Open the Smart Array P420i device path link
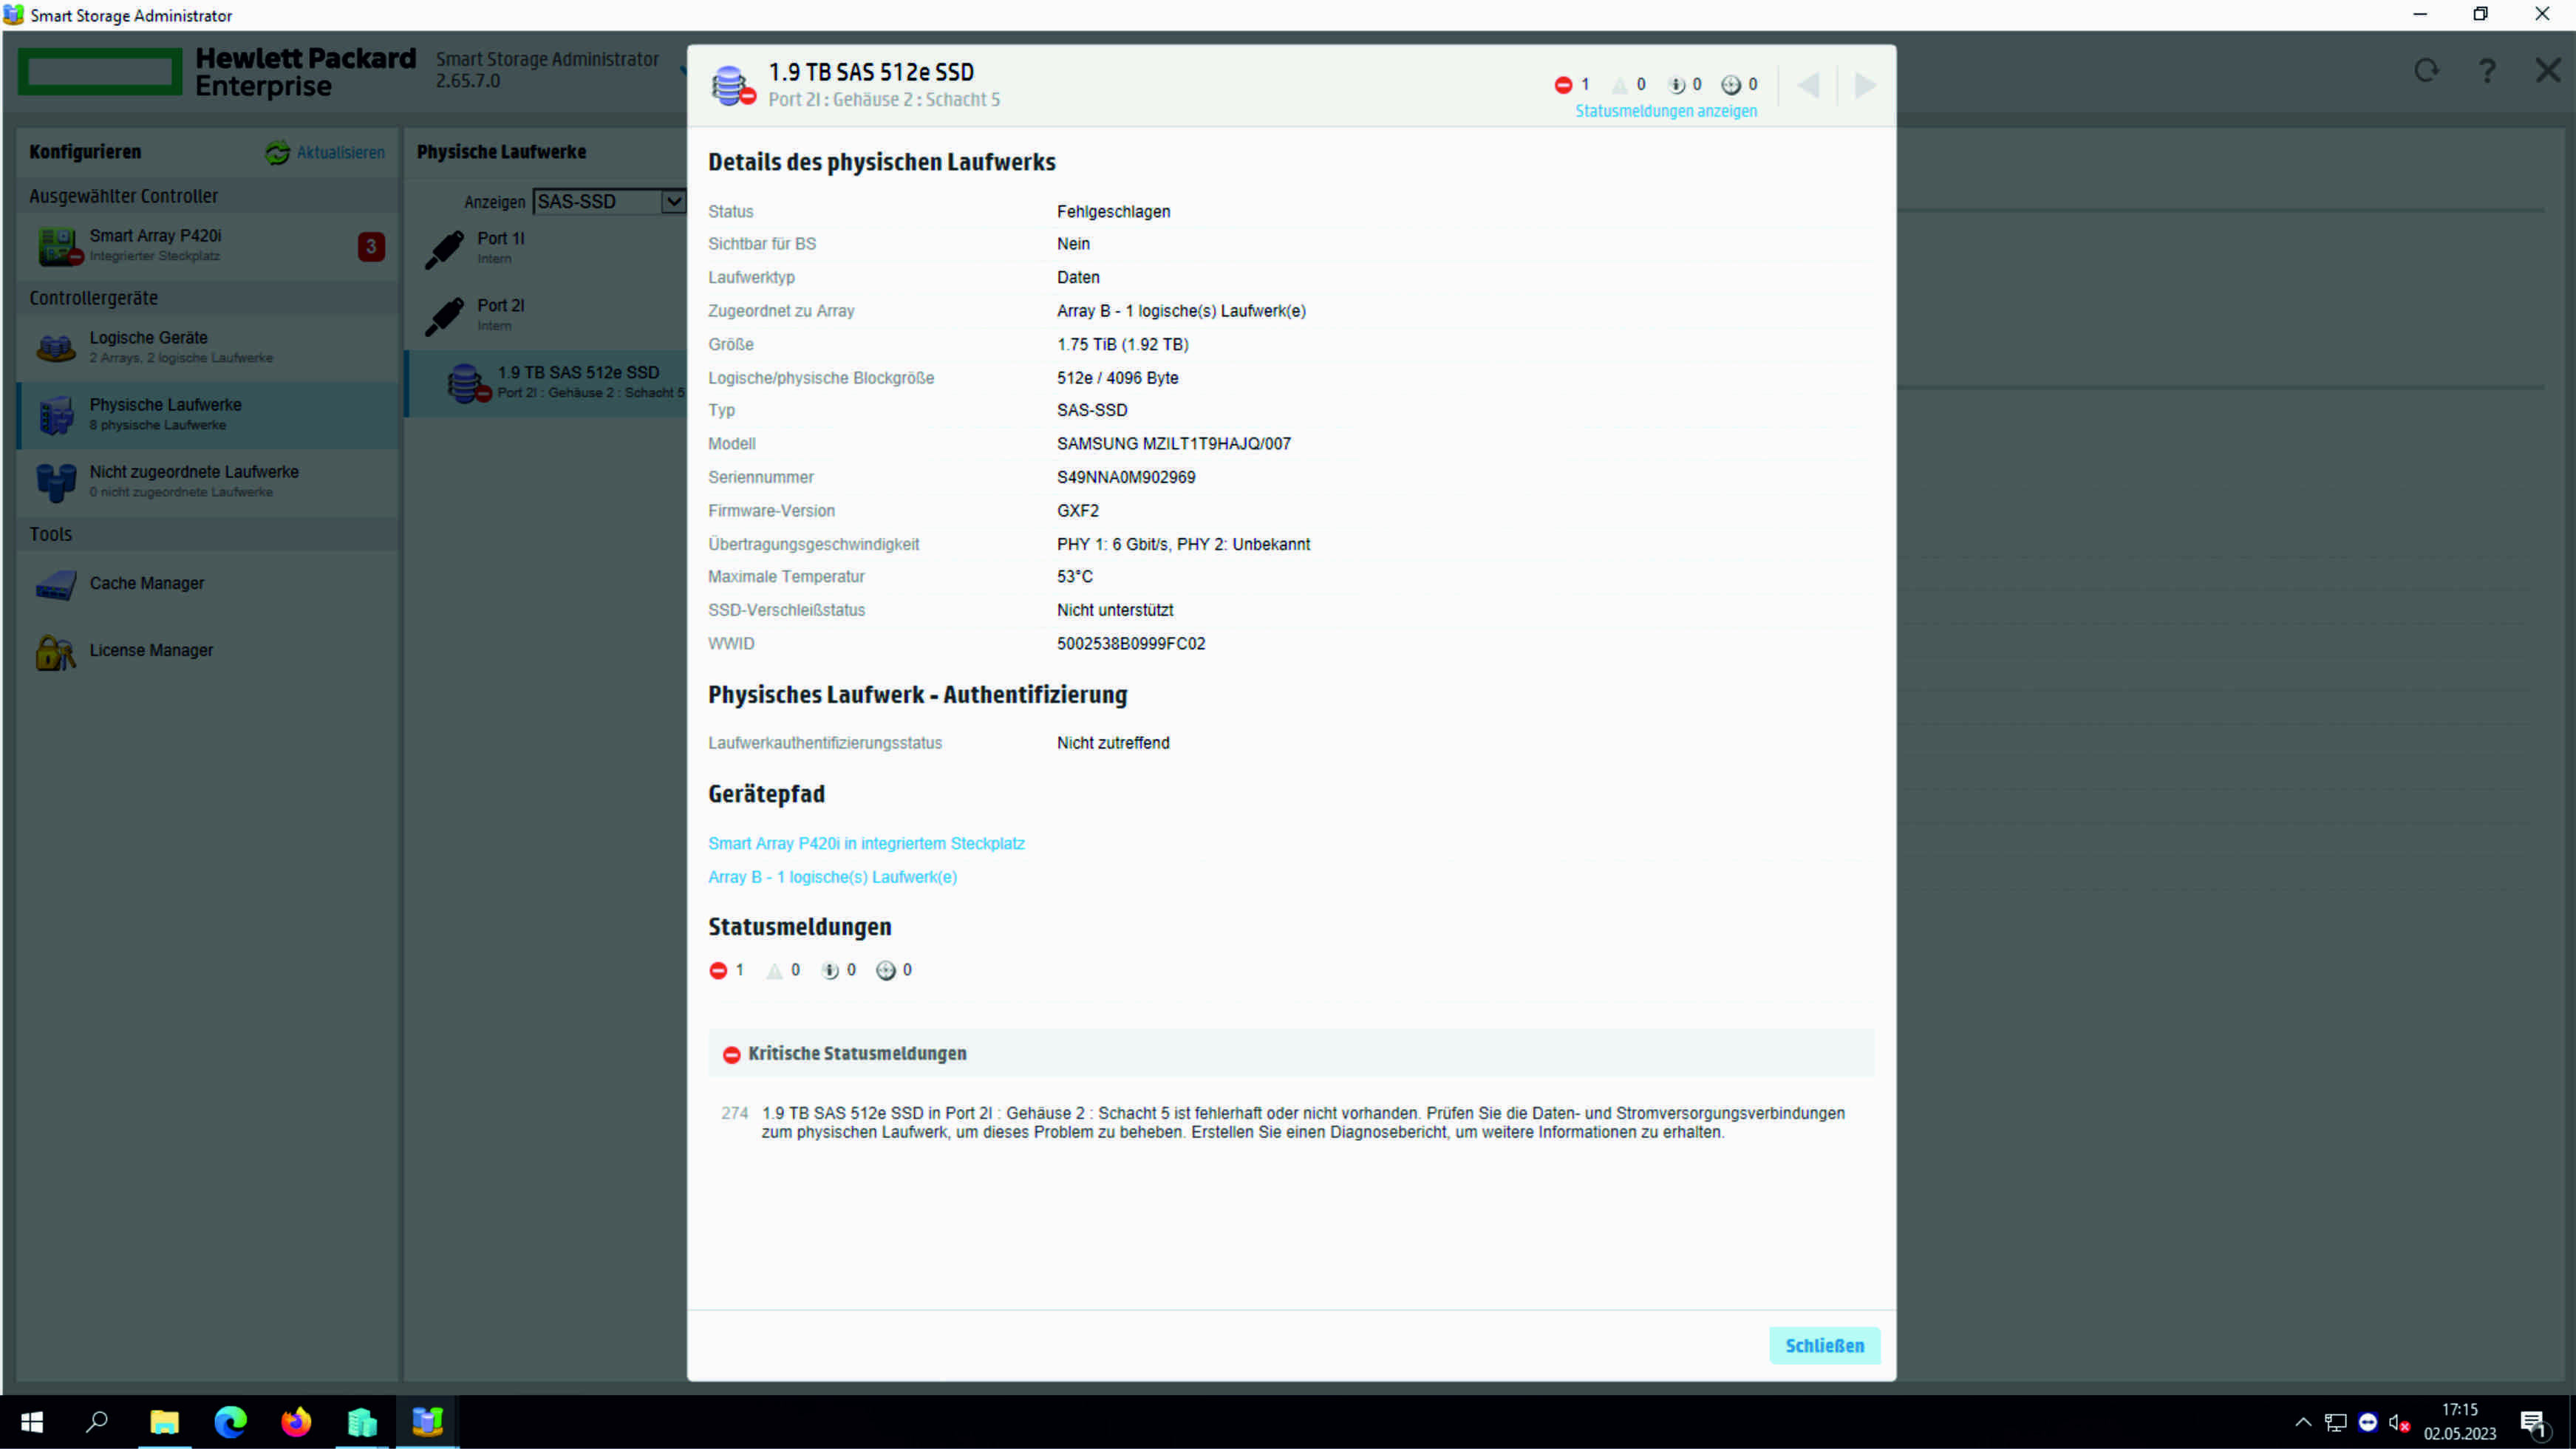Image resolution: width=2576 pixels, height=1449 pixels. tap(865, 844)
